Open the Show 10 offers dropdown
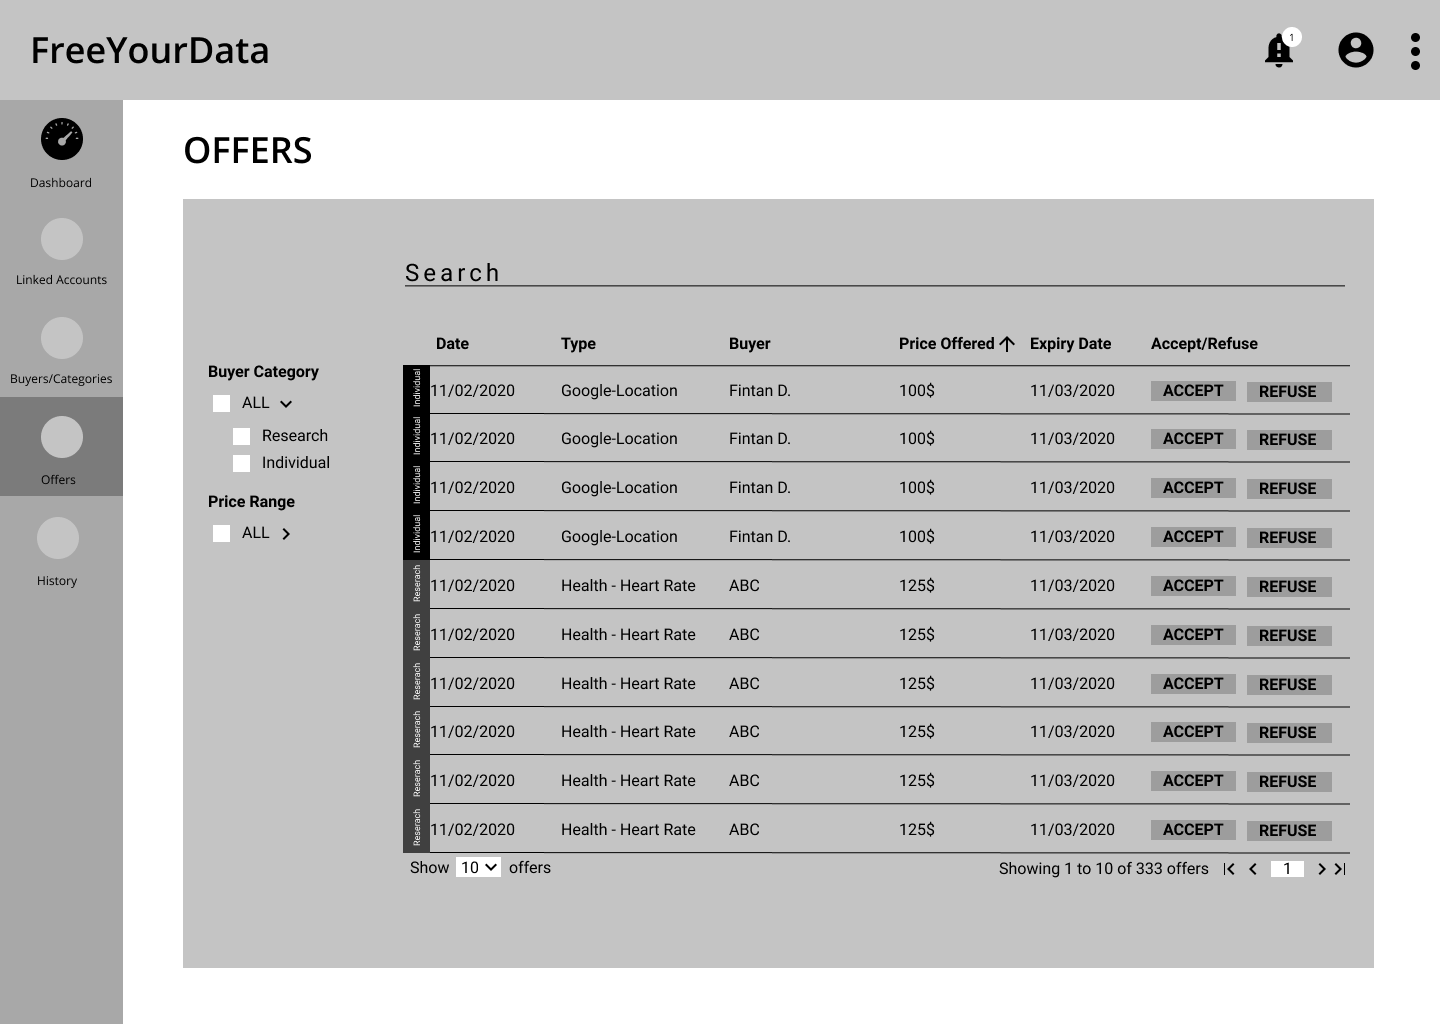The image size is (1440, 1024). click(478, 867)
